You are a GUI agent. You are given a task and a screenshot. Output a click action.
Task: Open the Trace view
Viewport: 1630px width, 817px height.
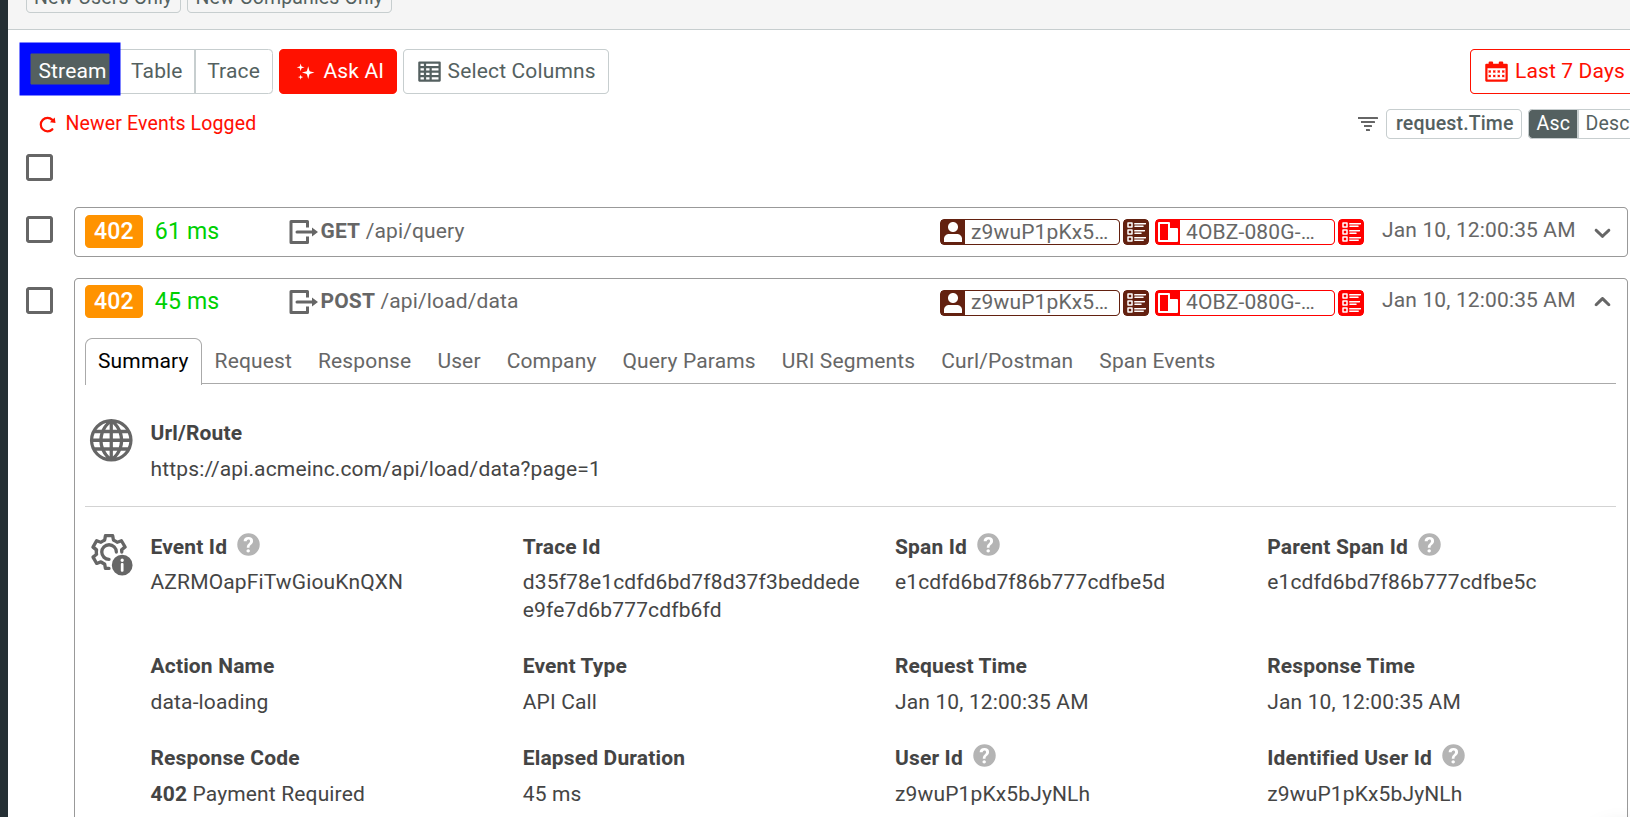[x=234, y=71]
